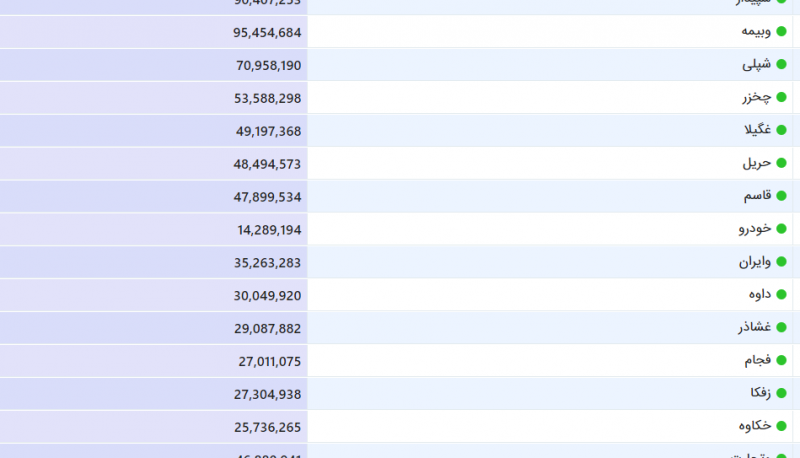Viewport: 800px width, 458px height.
Task: Open the قاسم symbol link
Action: (755, 196)
